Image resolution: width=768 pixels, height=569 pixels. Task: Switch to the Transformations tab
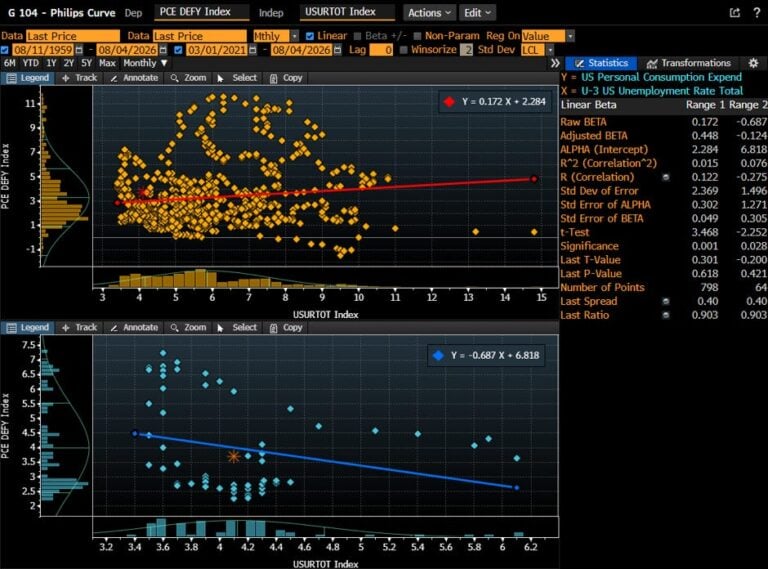[689, 63]
